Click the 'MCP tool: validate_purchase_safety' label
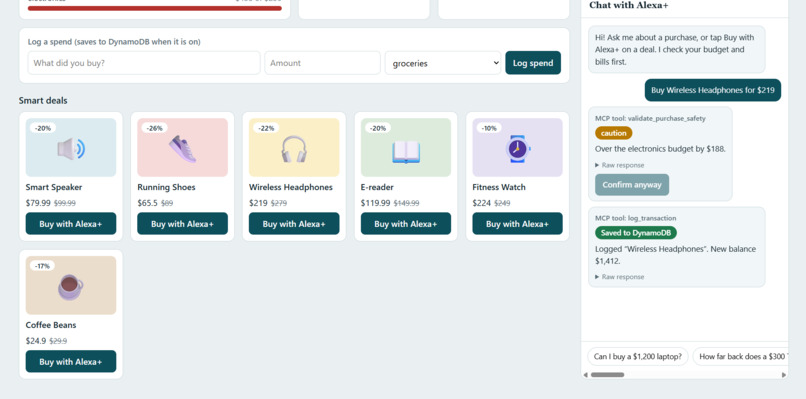This screenshot has width=806, height=399. click(650, 118)
